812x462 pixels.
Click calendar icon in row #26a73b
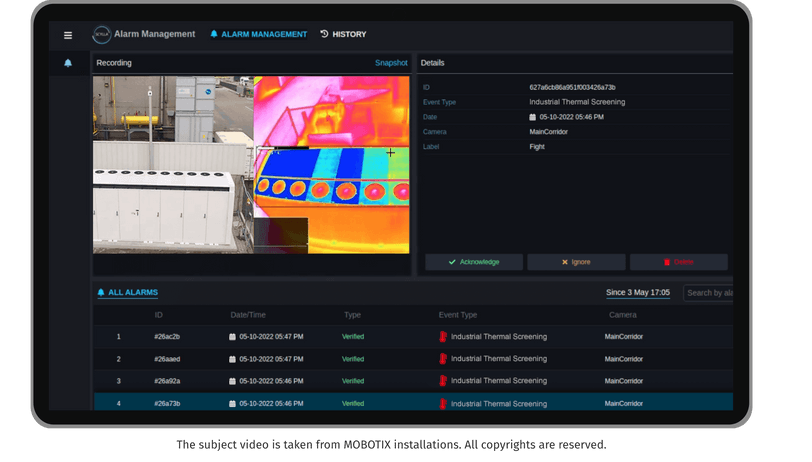(232, 403)
